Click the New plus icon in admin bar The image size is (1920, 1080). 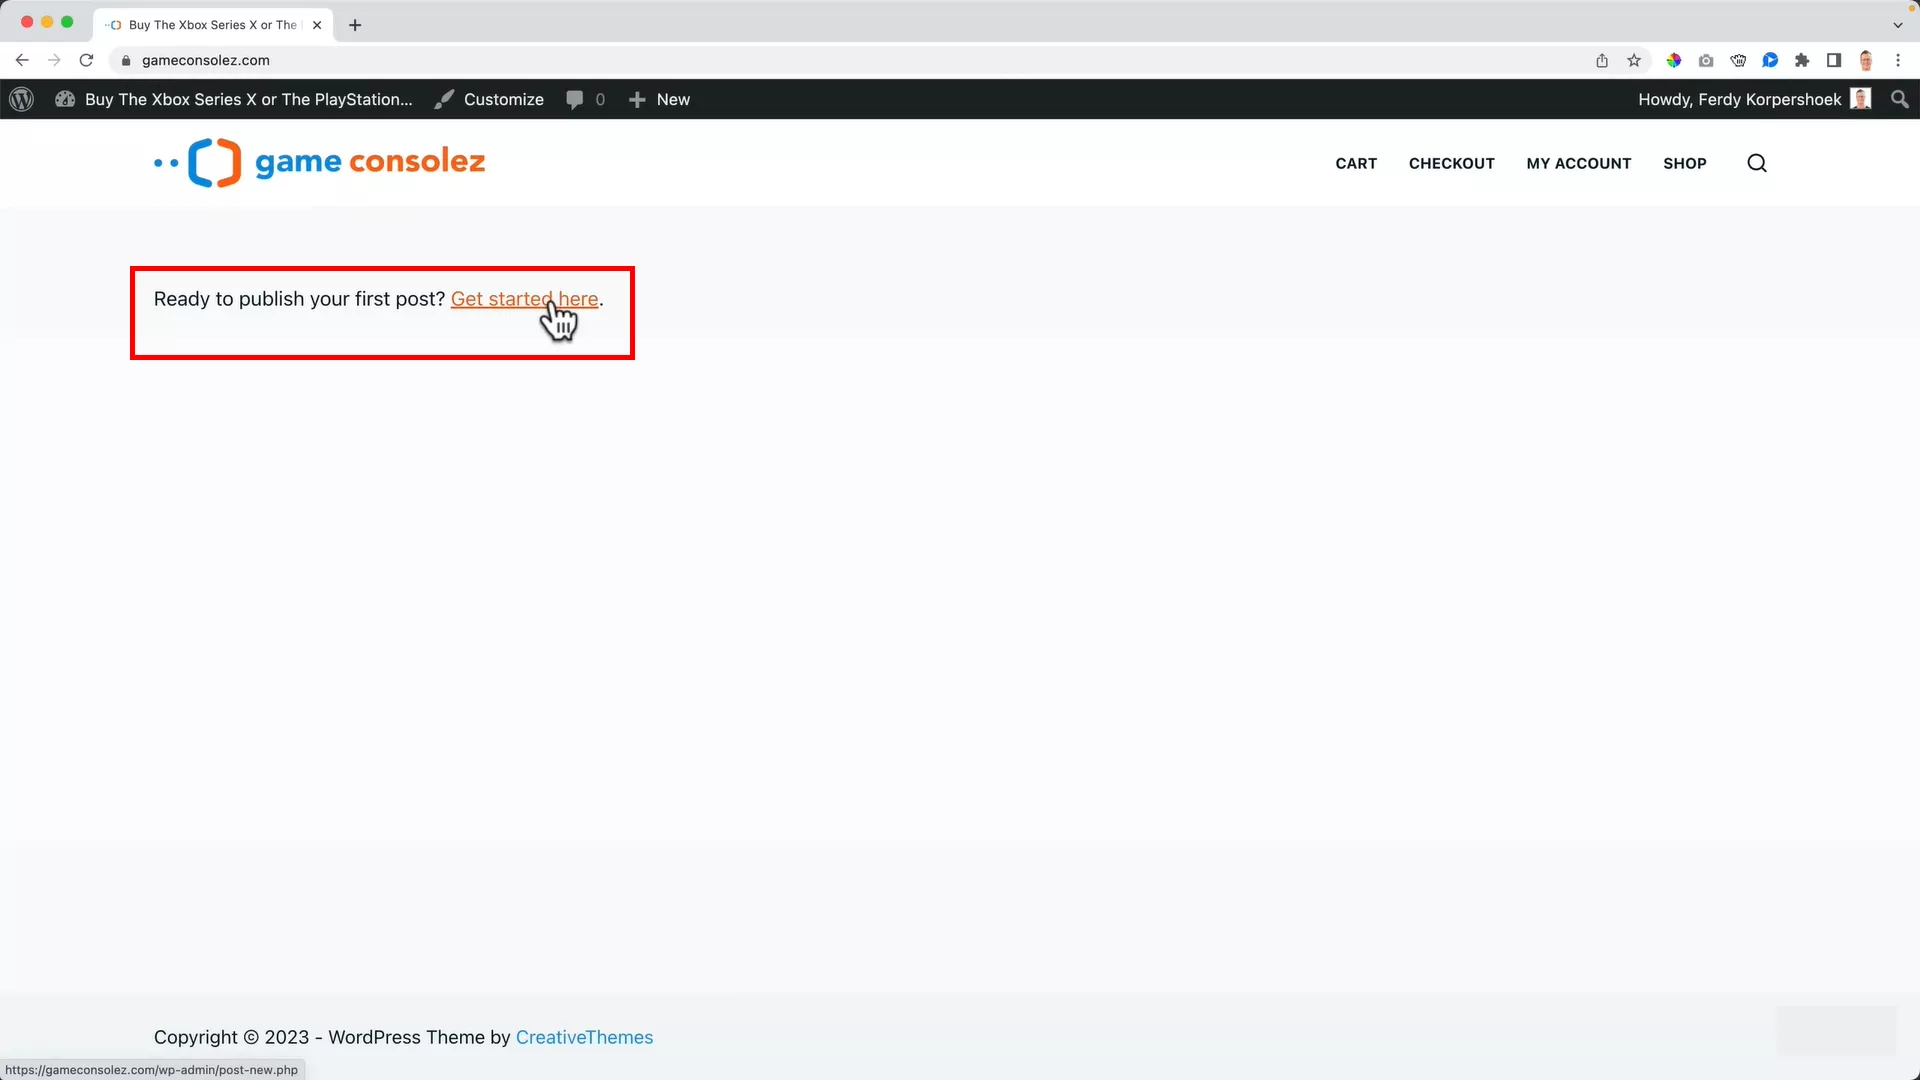637,99
